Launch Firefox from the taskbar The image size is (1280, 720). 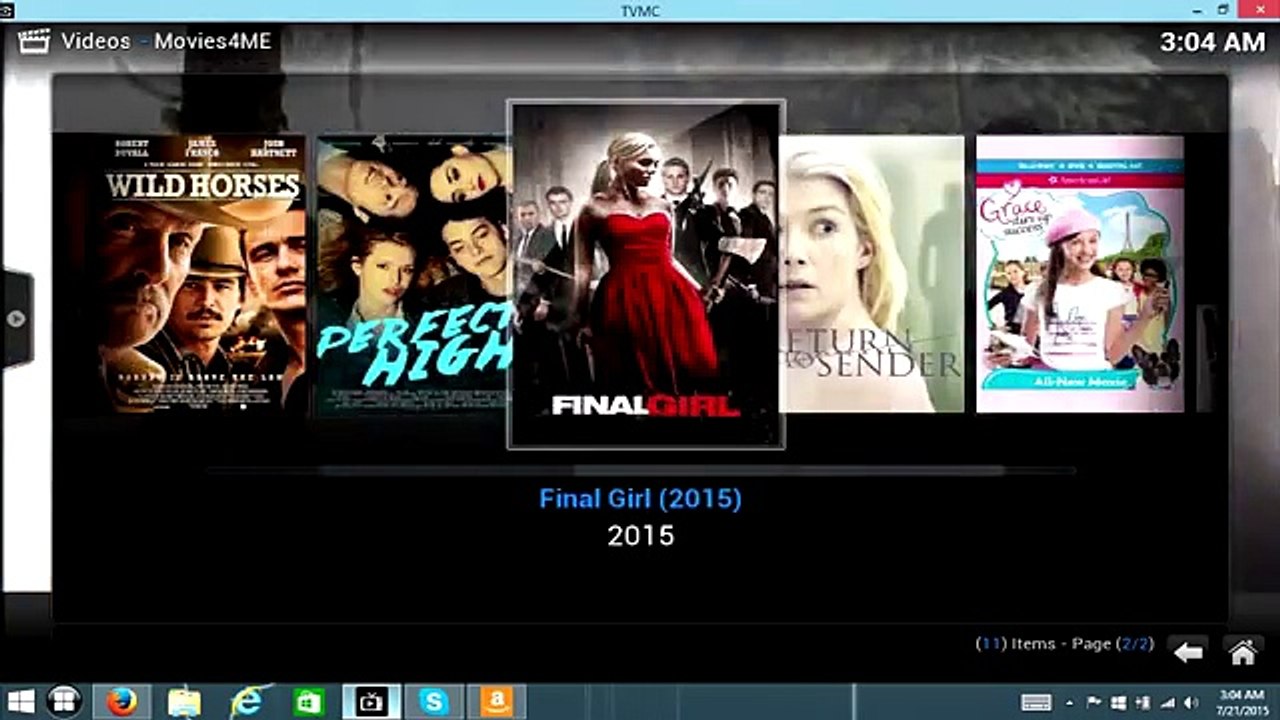pyautogui.click(x=122, y=702)
